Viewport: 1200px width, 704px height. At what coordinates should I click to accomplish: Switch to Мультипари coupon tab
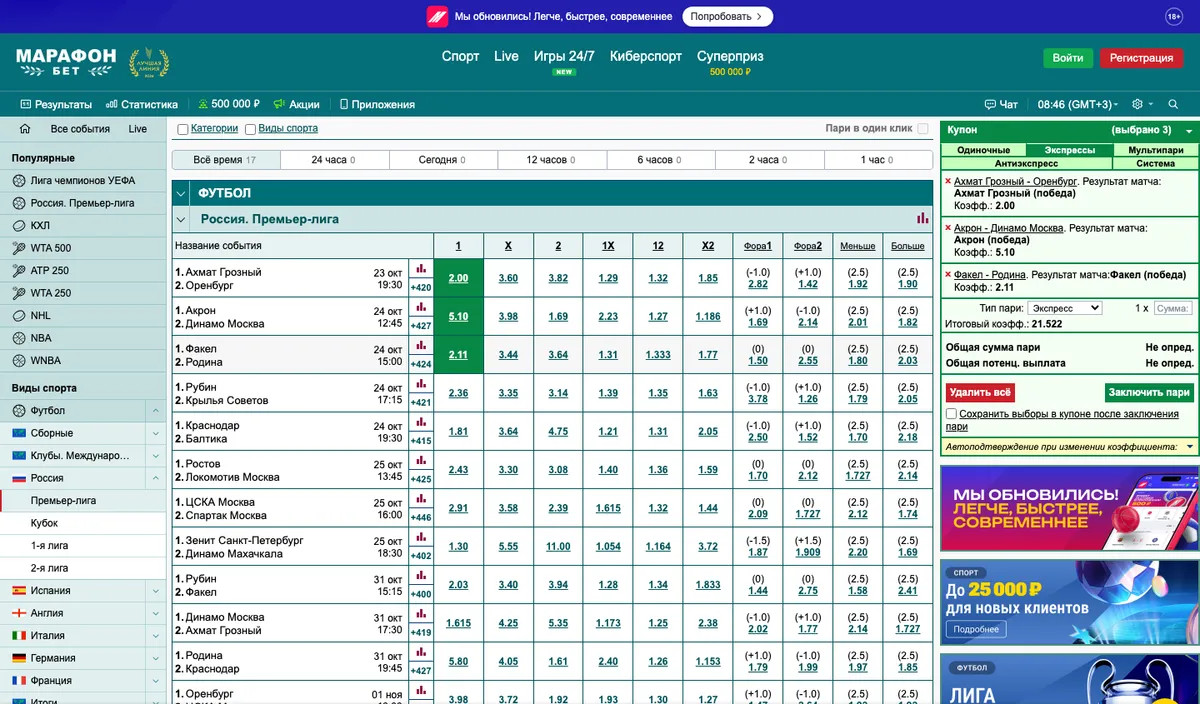[1155, 150]
